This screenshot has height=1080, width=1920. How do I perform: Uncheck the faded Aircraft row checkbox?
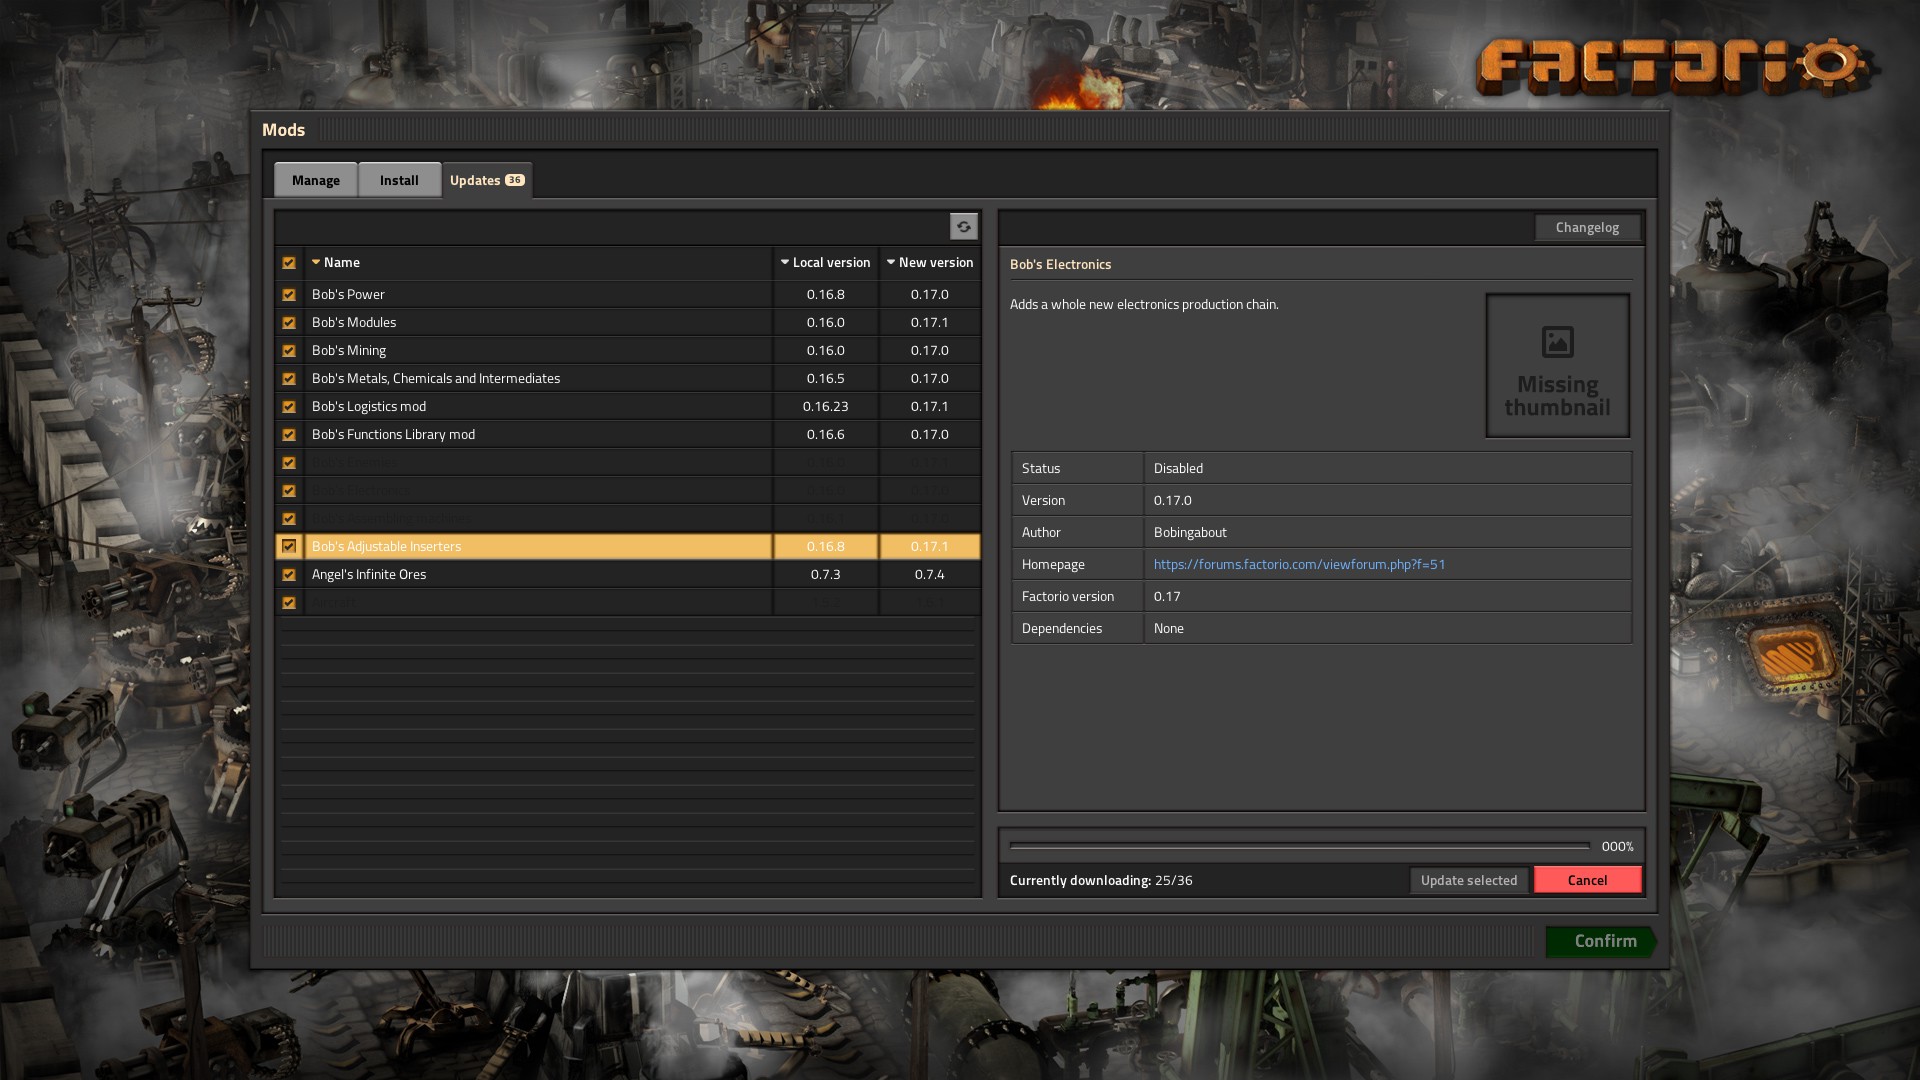coord(289,603)
